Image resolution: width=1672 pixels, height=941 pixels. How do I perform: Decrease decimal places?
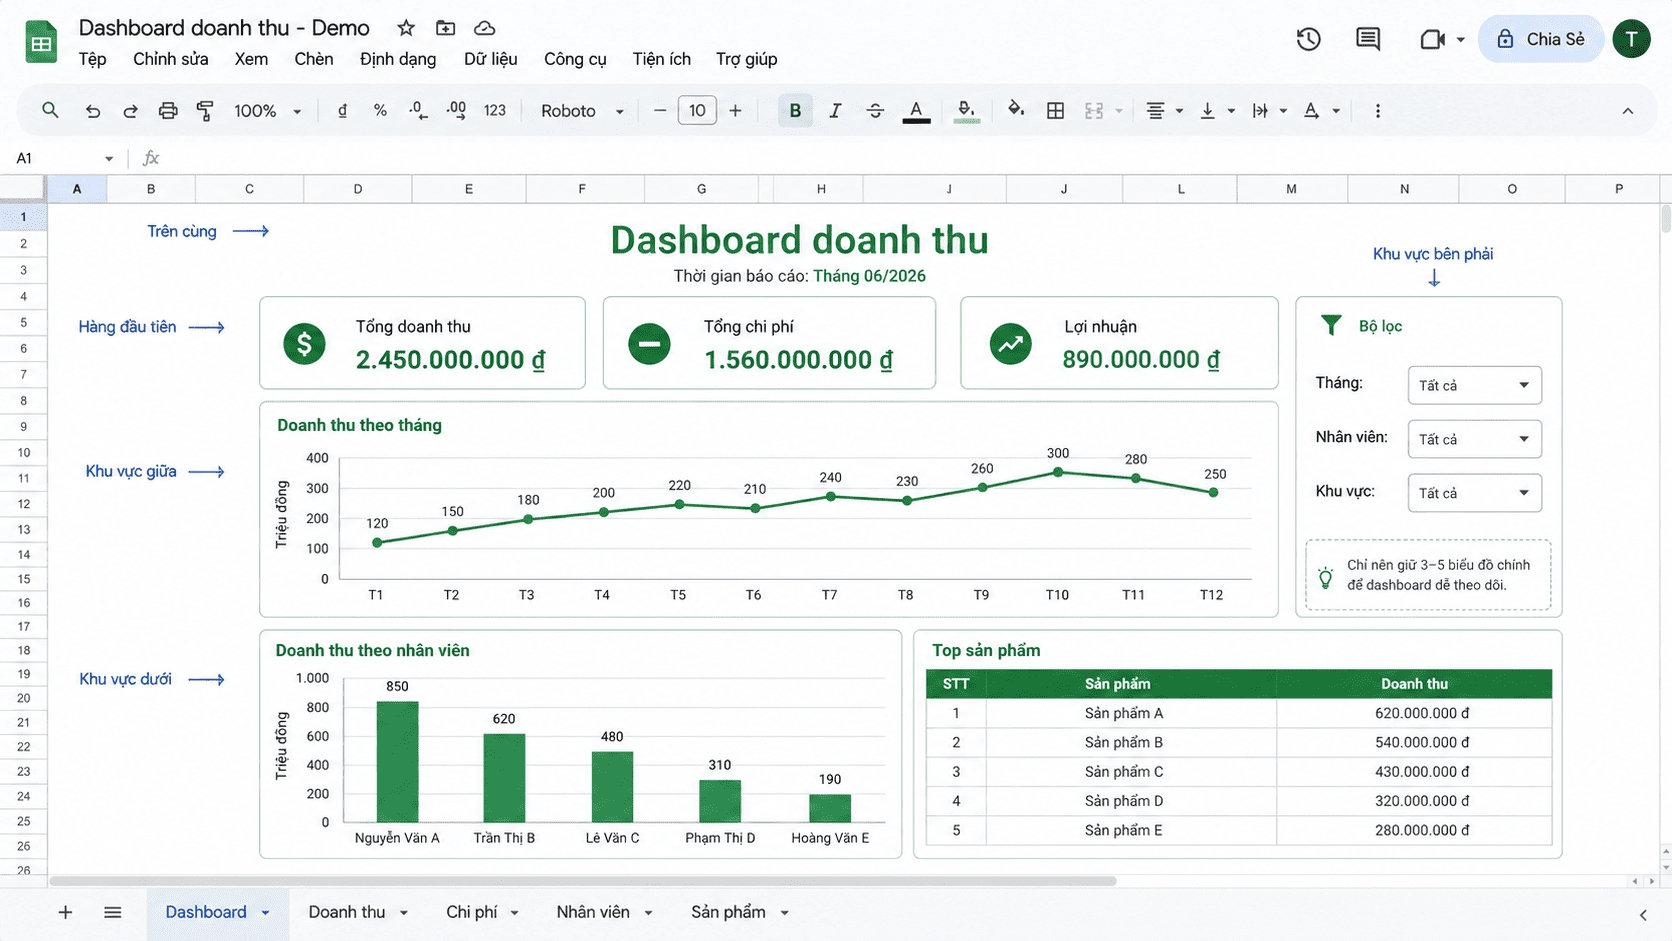(x=419, y=111)
